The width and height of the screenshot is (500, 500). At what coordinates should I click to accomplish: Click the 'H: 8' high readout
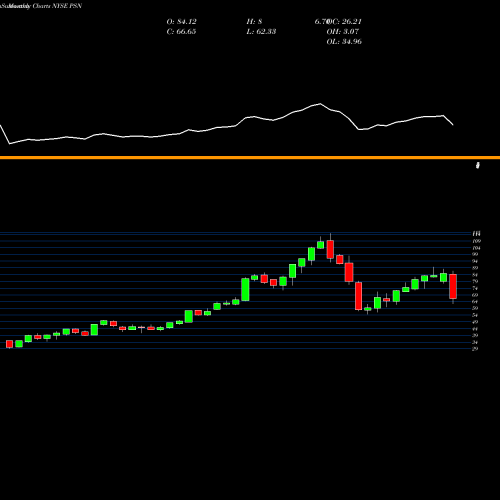click(254, 22)
